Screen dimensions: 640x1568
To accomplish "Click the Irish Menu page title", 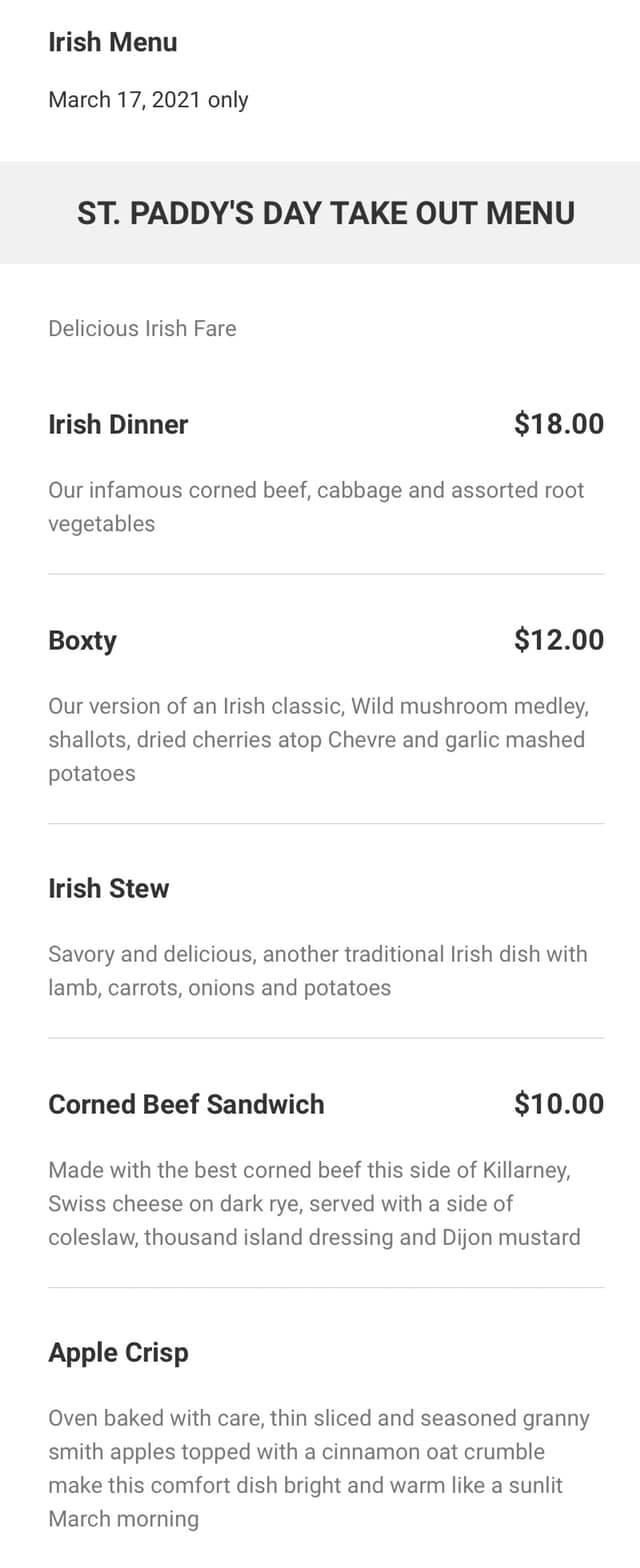I will click(112, 42).
